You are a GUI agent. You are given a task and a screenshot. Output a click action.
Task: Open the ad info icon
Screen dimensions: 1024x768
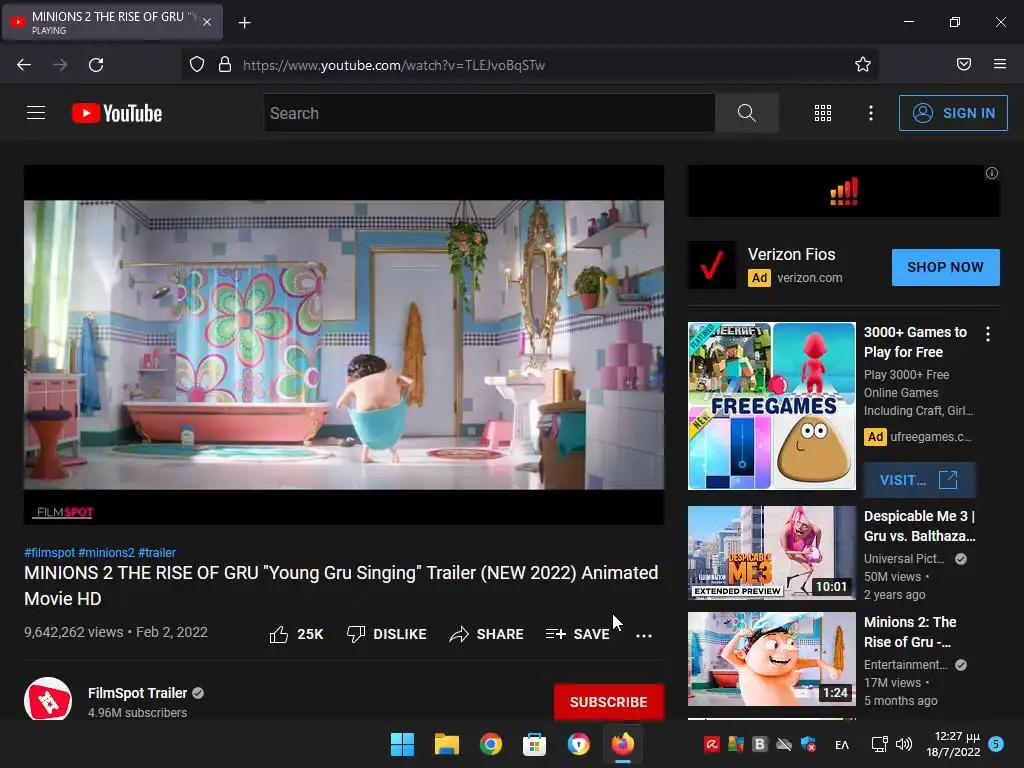(992, 173)
